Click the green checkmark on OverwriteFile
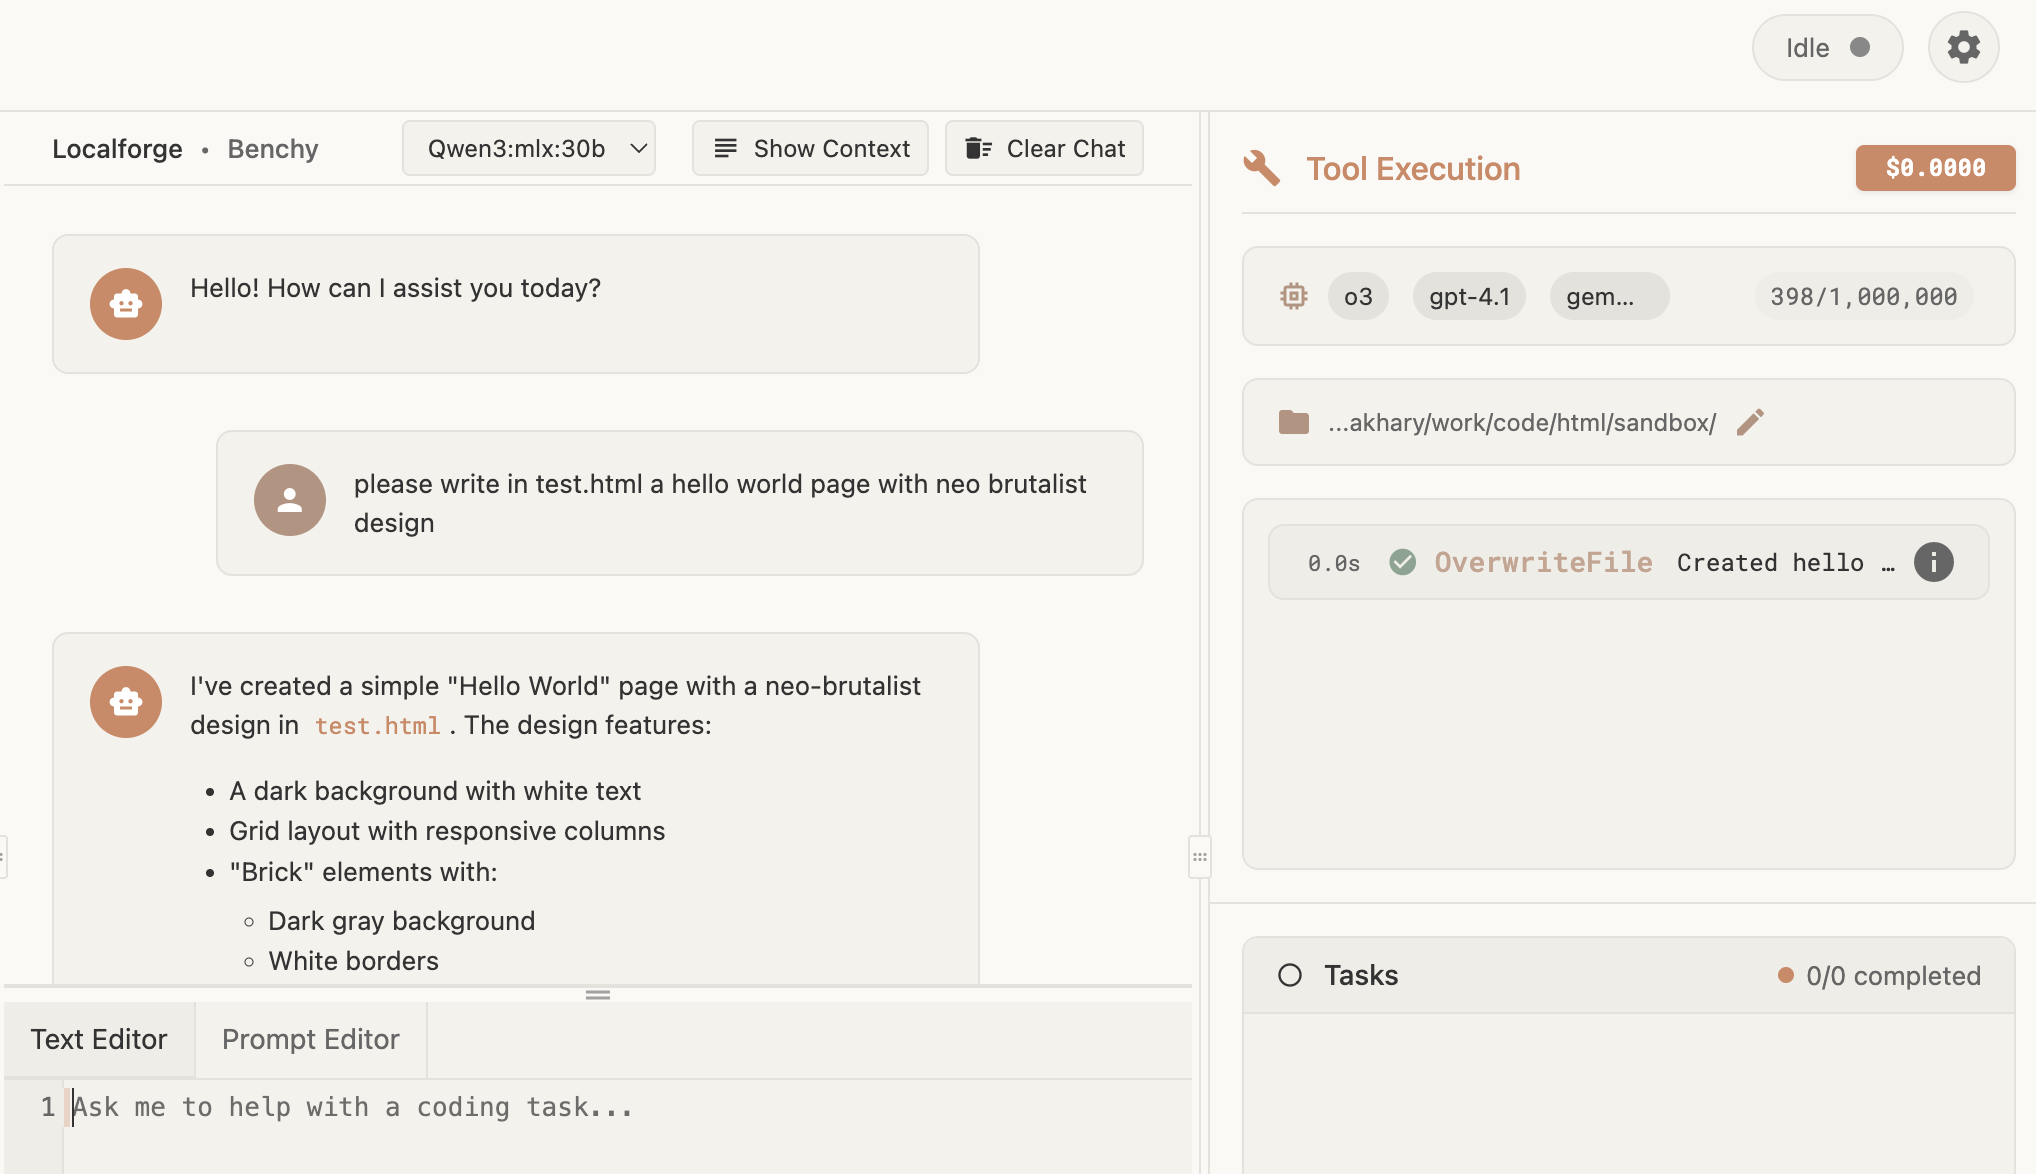 [x=1403, y=562]
